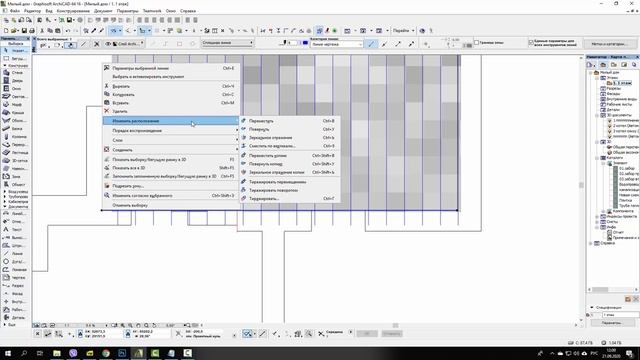Open the line type (Сплошная линия) dropdown
The height and width of the screenshot is (360, 640).
(227, 42)
